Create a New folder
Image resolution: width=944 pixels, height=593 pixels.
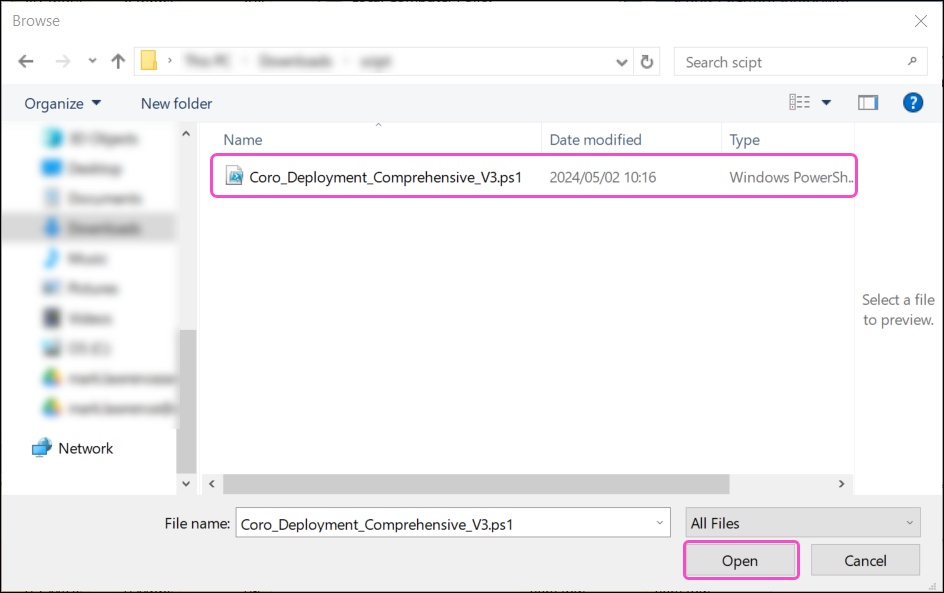[x=176, y=103]
